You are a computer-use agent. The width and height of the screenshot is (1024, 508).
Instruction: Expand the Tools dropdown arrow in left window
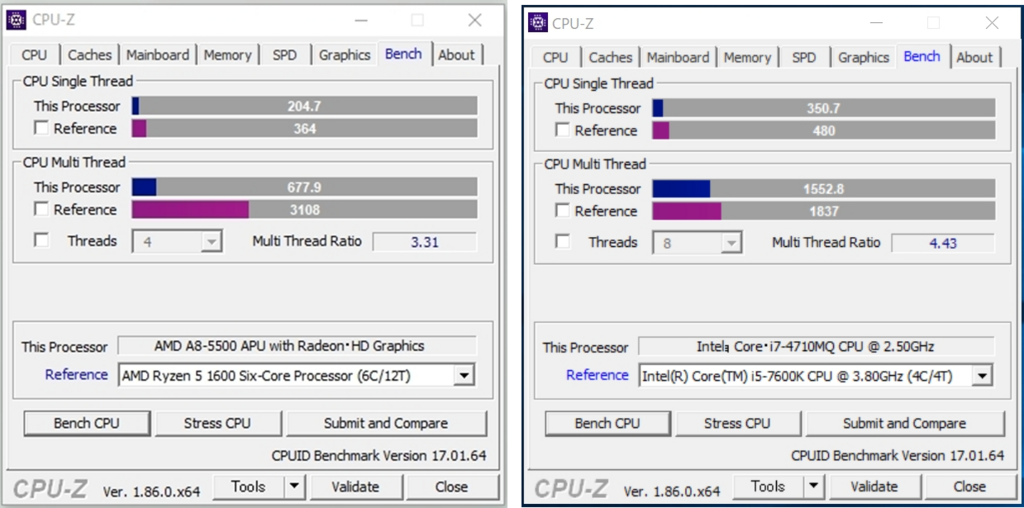point(295,486)
